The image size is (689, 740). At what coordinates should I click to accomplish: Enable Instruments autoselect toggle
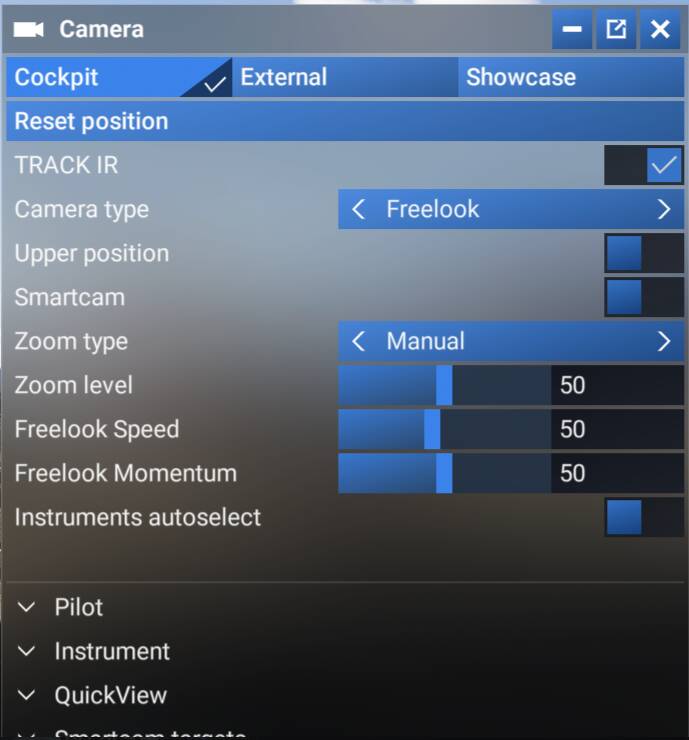coord(644,517)
